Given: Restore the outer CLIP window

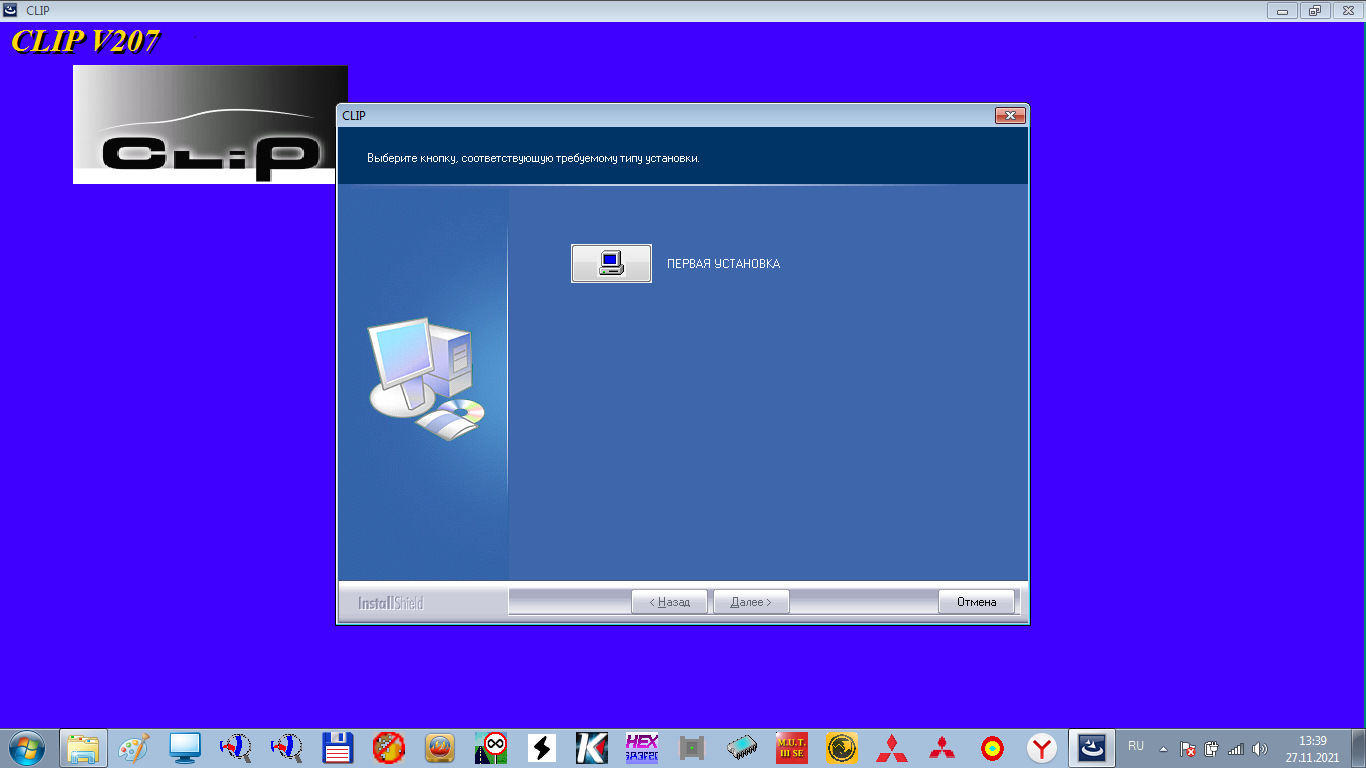Looking at the screenshot, I should 1314,11.
